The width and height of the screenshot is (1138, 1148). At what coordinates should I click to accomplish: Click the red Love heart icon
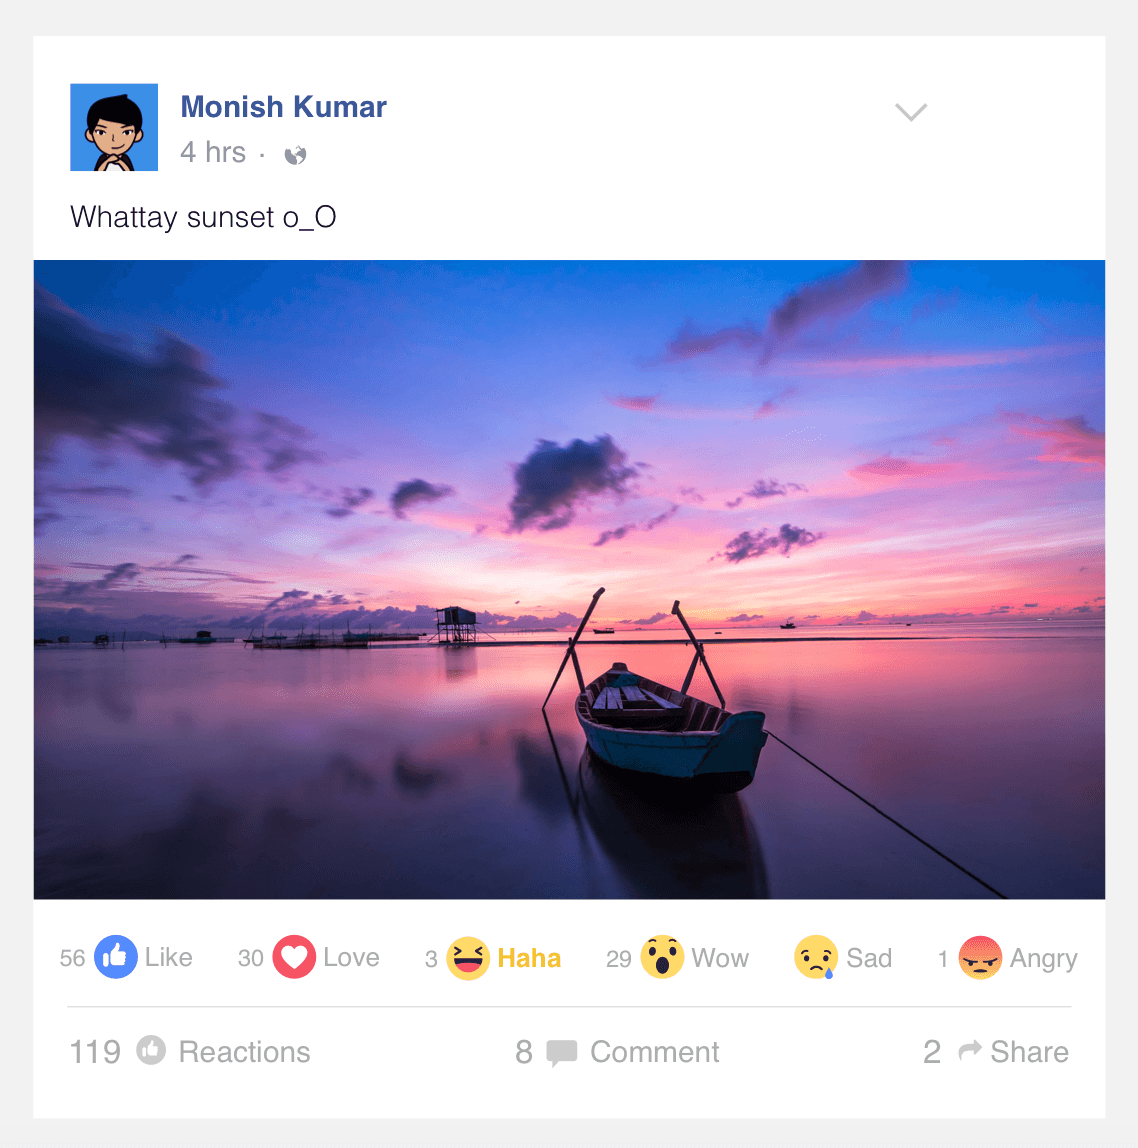point(294,958)
